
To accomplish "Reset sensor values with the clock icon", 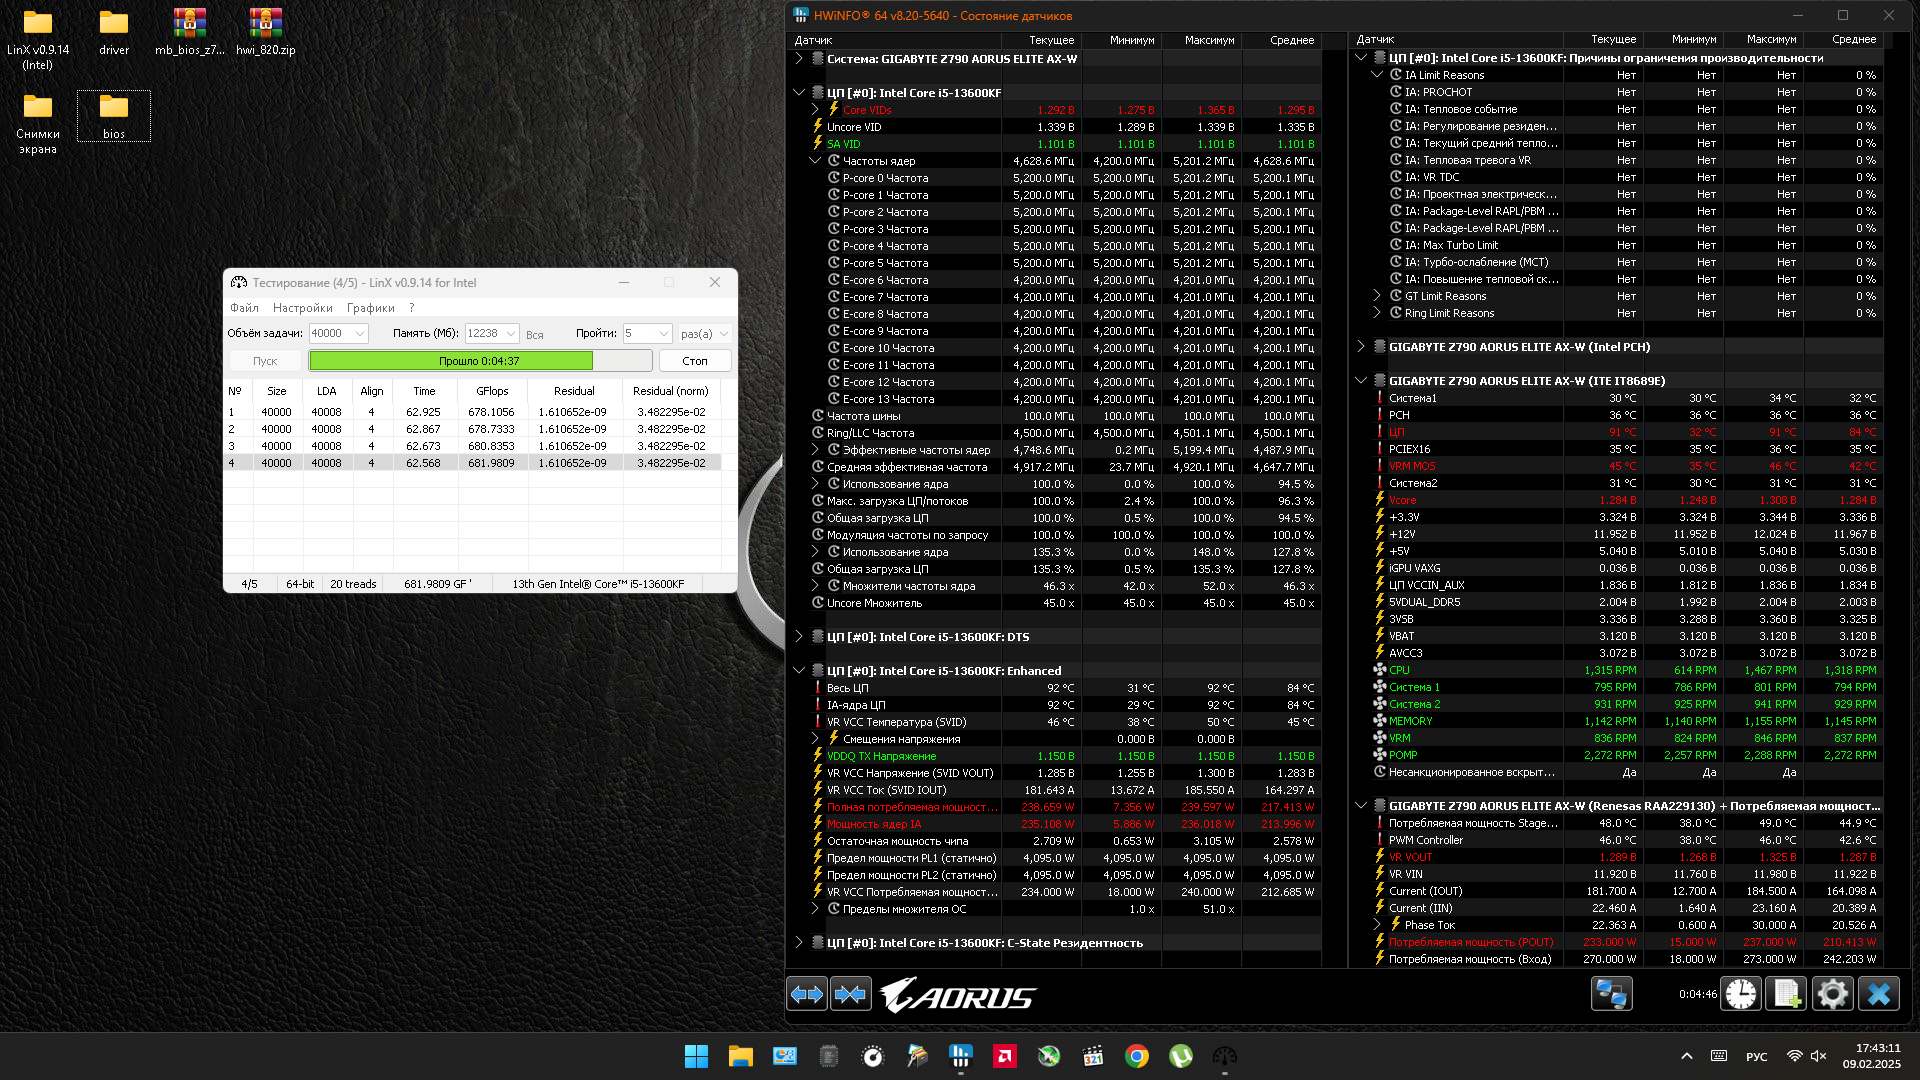I will 1741,994.
